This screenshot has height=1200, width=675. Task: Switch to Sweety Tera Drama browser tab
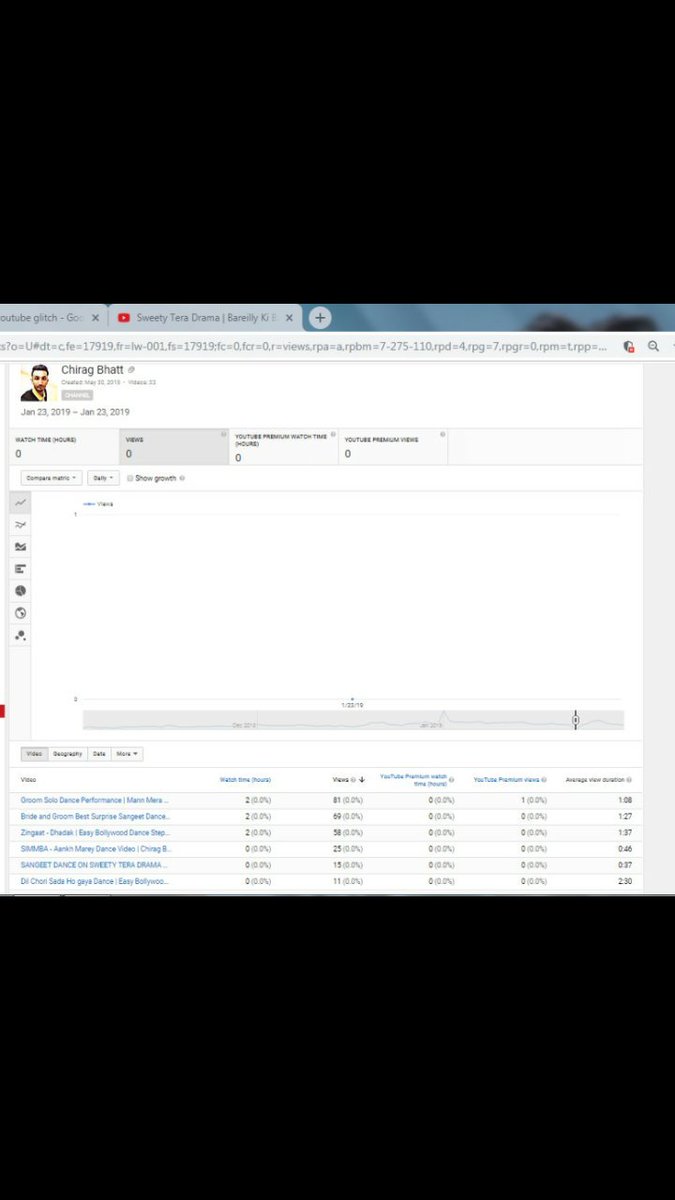point(205,317)
